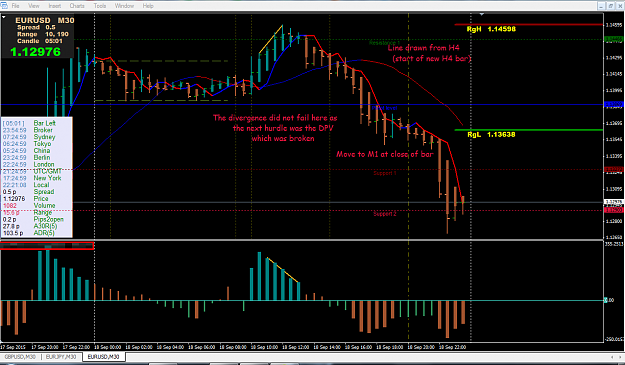Select the RgL 1.13638 label
The image size is (625, 365).
pyautogui.click(x=491, y=135)
